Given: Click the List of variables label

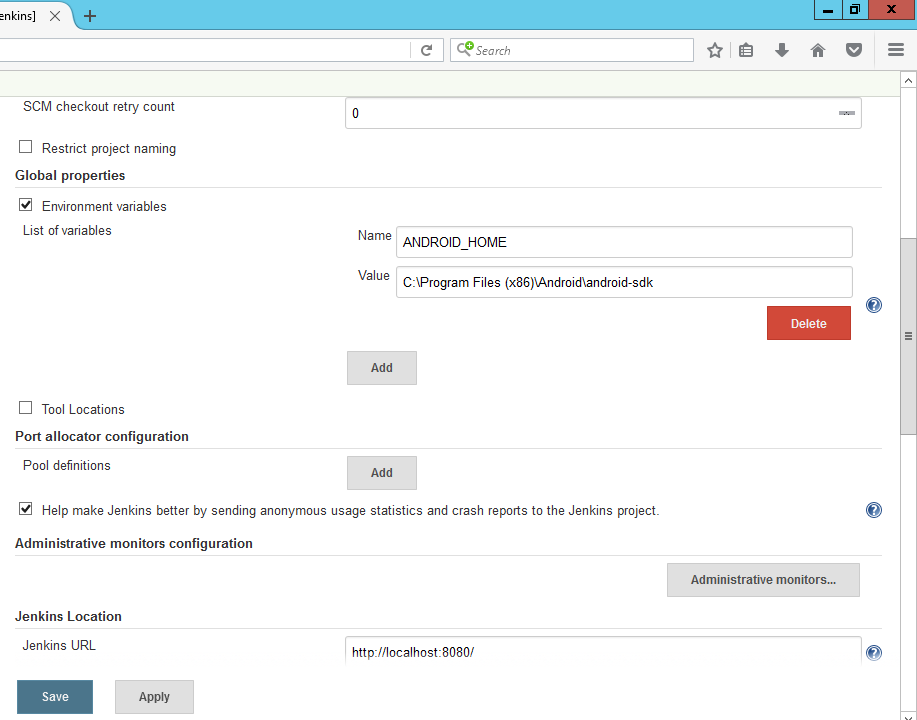Looking at the screenshot, I should tap(67, 230).
